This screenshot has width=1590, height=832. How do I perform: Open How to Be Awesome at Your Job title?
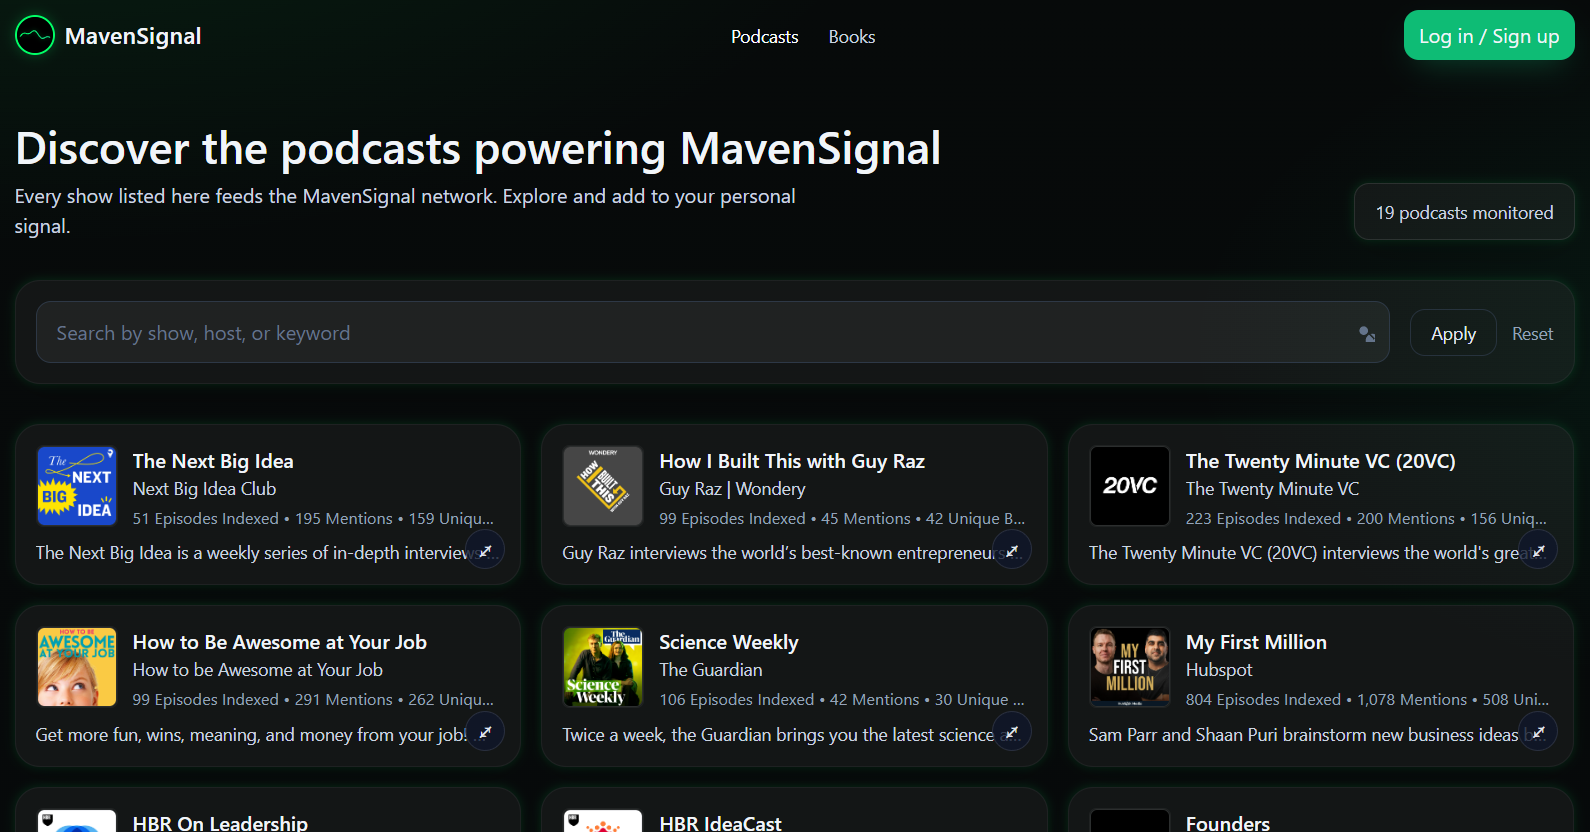click(280, 642)
